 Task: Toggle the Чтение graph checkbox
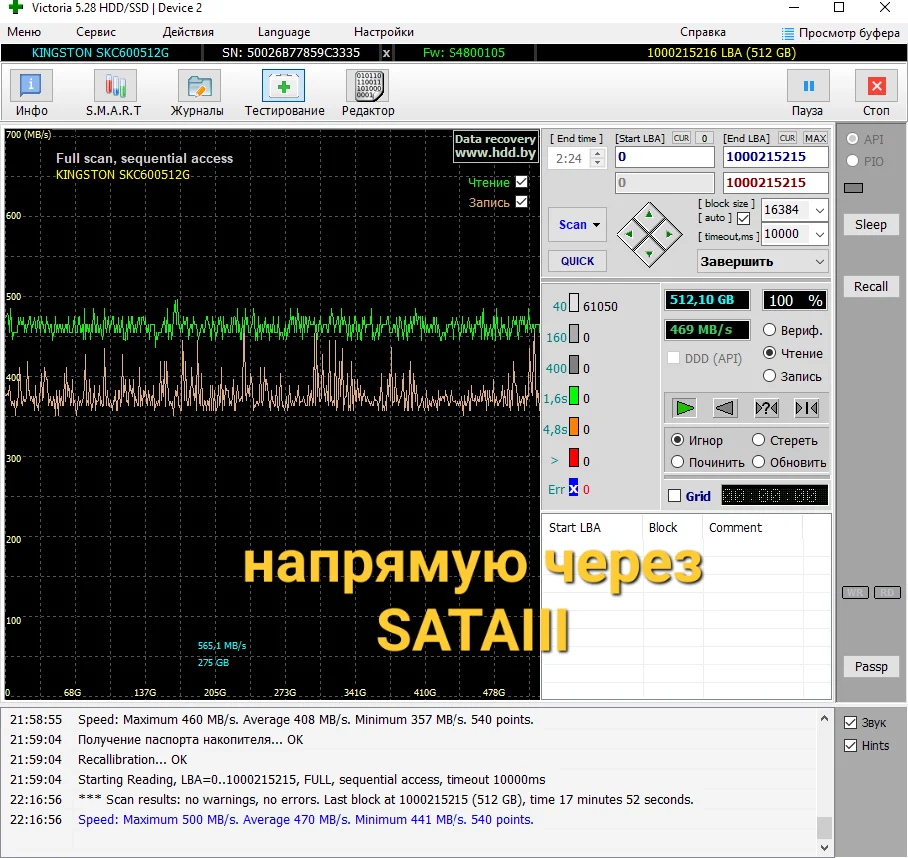(x=521, y=182)
